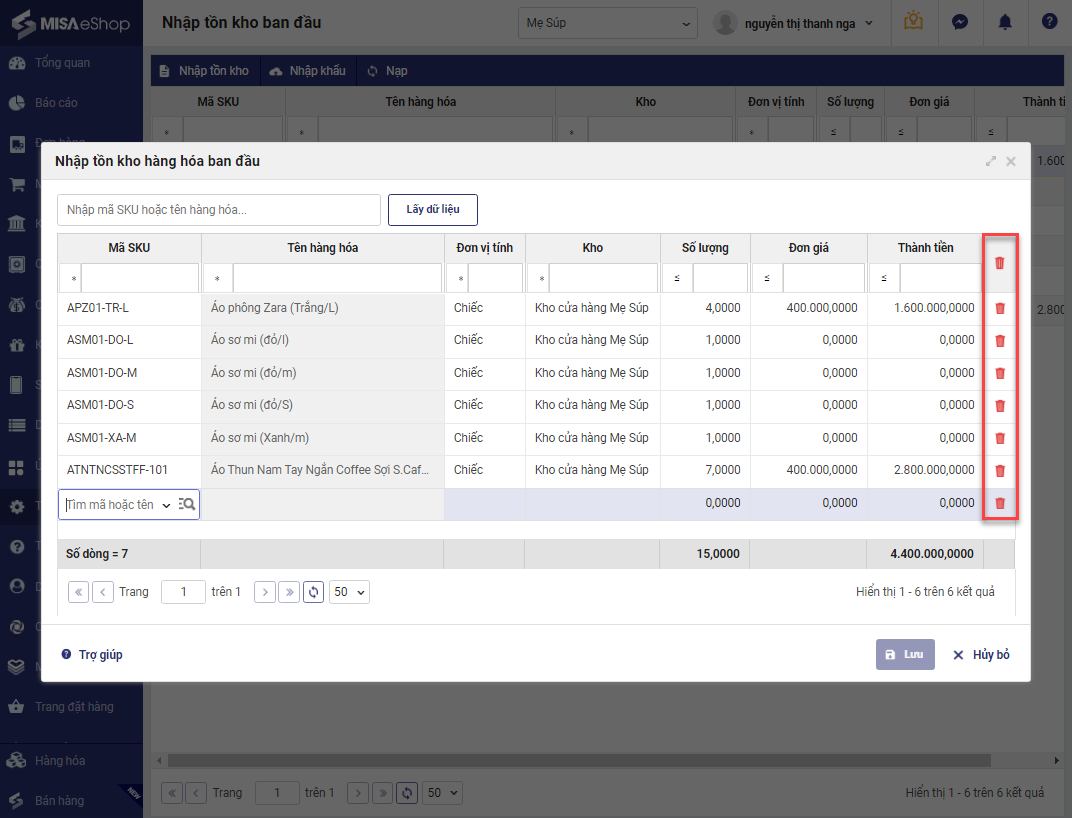The height and width of the screenshot is (818, 1072).
Task: Click the Tên hàng hóa column filter field
Action: click(336, 278)
